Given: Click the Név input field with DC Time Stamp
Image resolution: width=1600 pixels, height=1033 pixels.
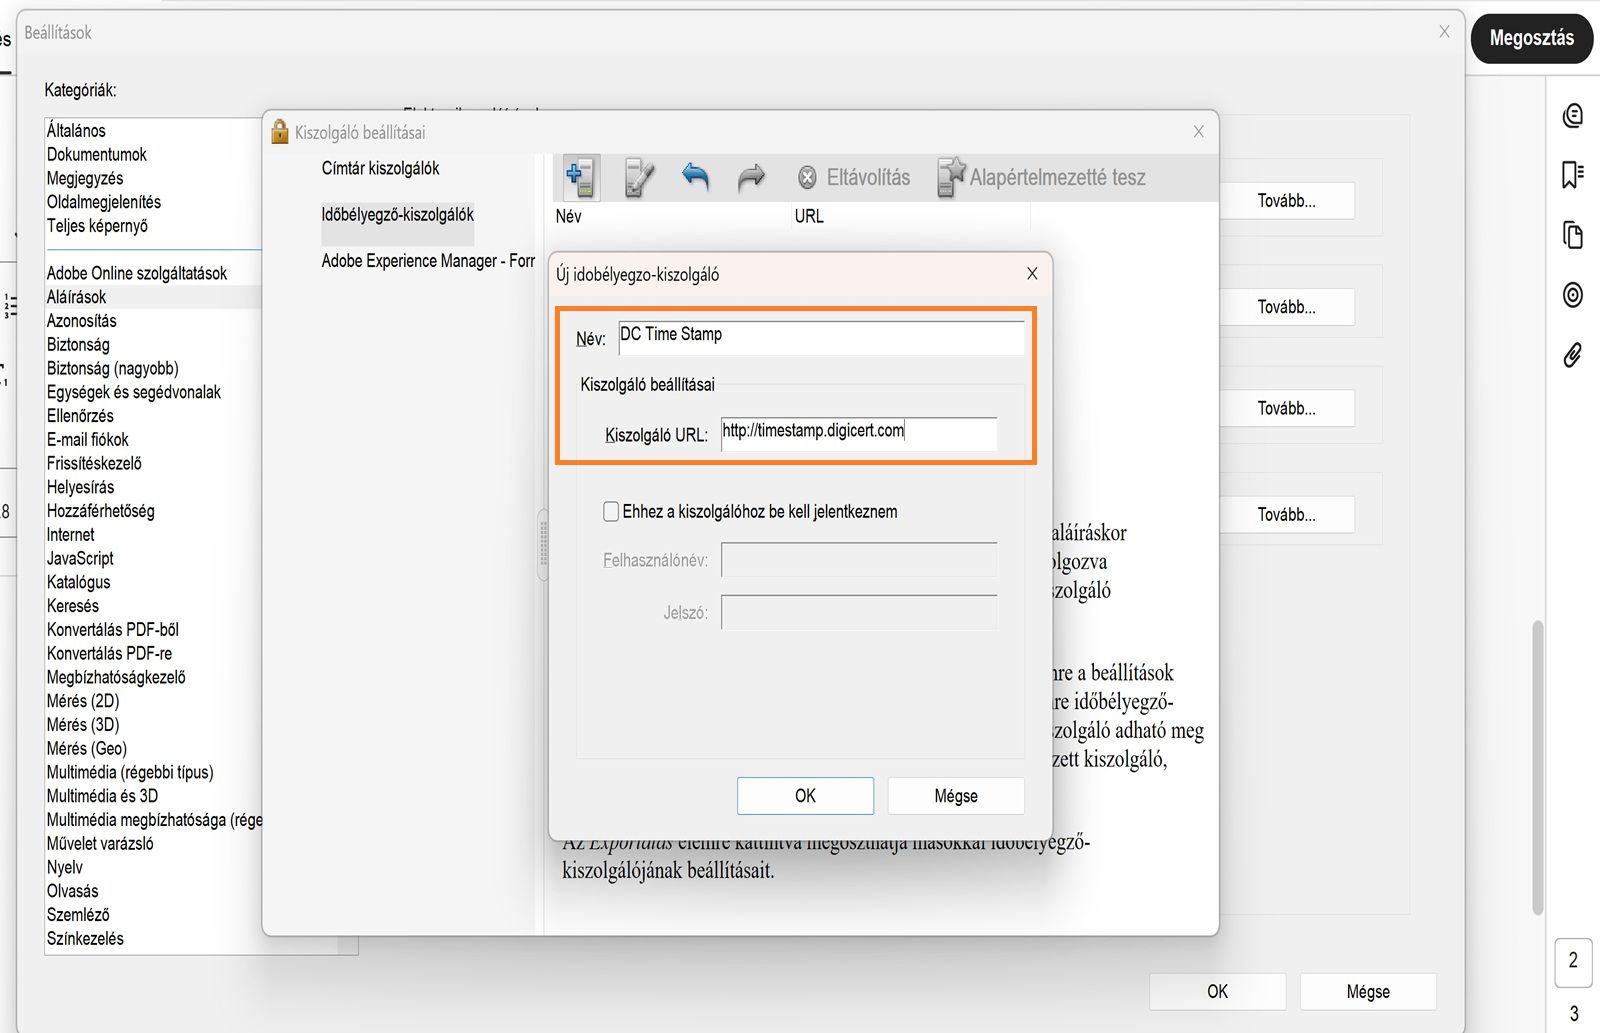Looking at the screenshot, I should pyautogui.click(x=821, y=337).
